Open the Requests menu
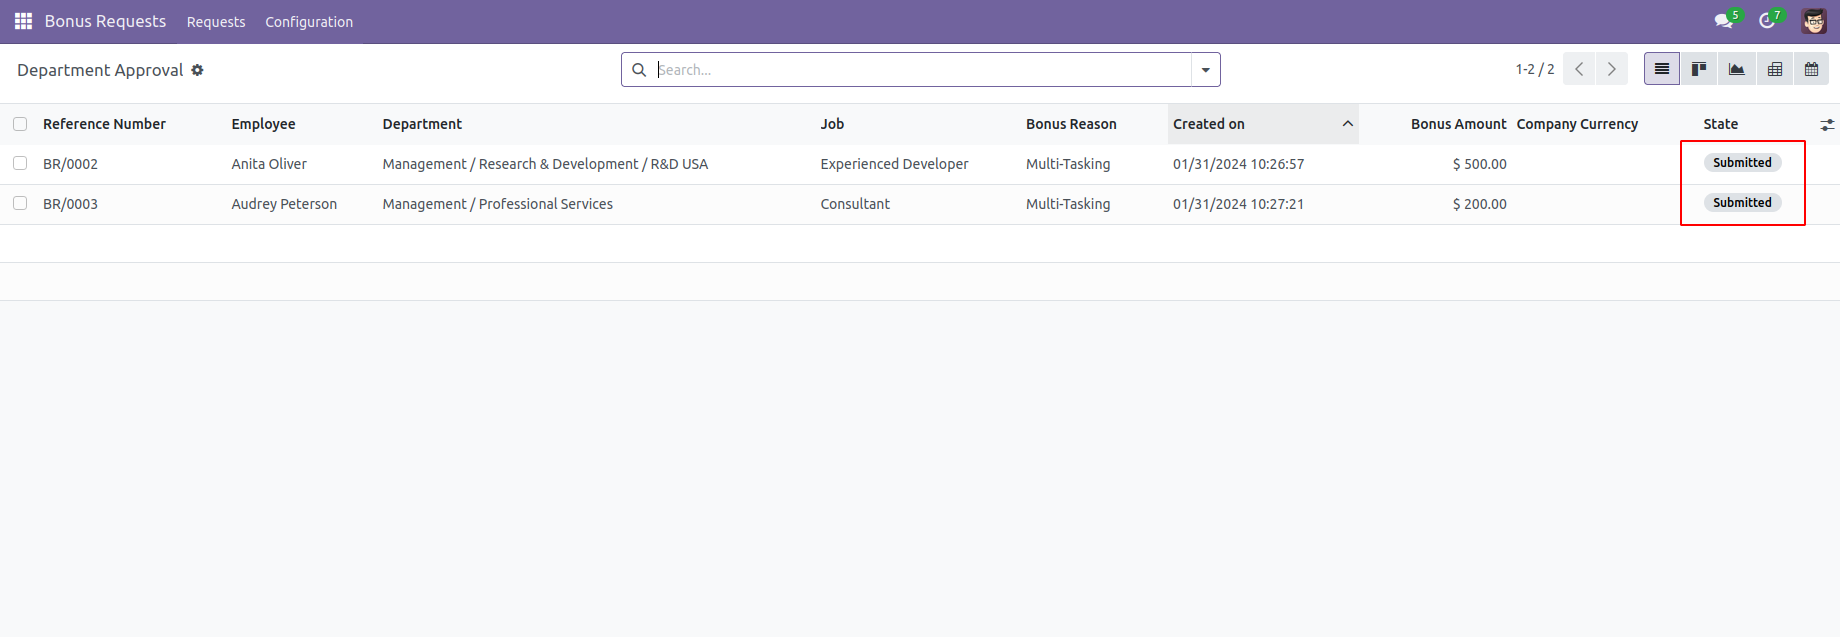This screenshot has width=1840, height=637. pyautogui.click(x=216, y=22)
